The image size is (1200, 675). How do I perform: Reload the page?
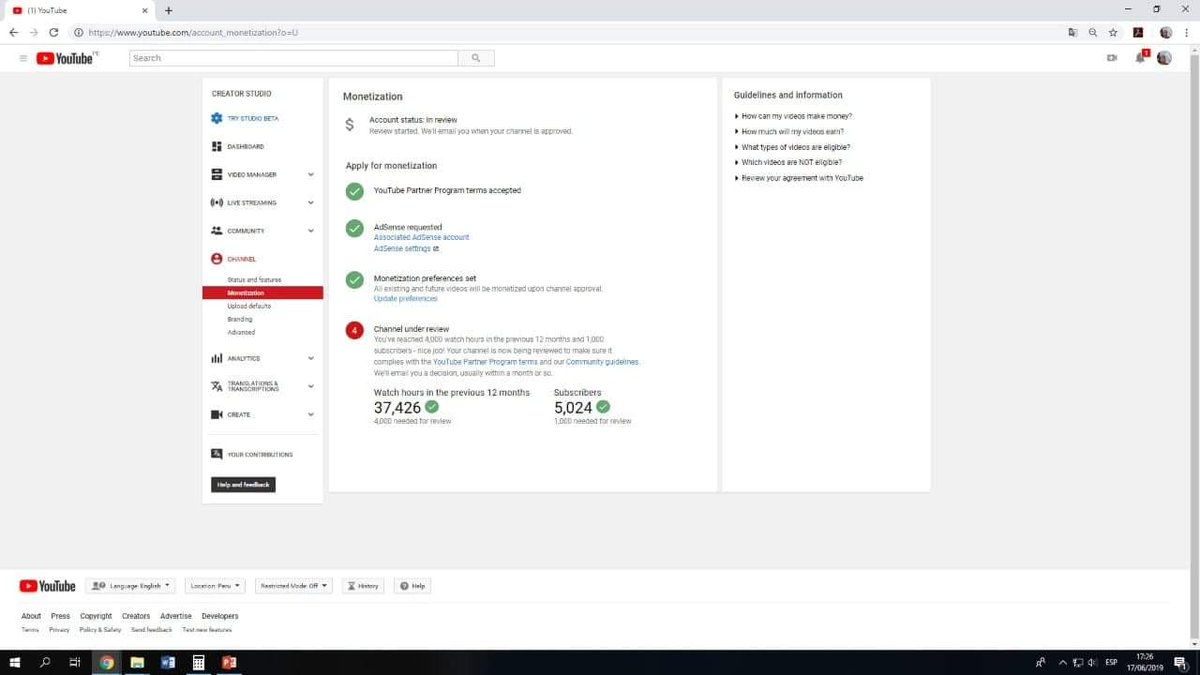click(54, 32)
